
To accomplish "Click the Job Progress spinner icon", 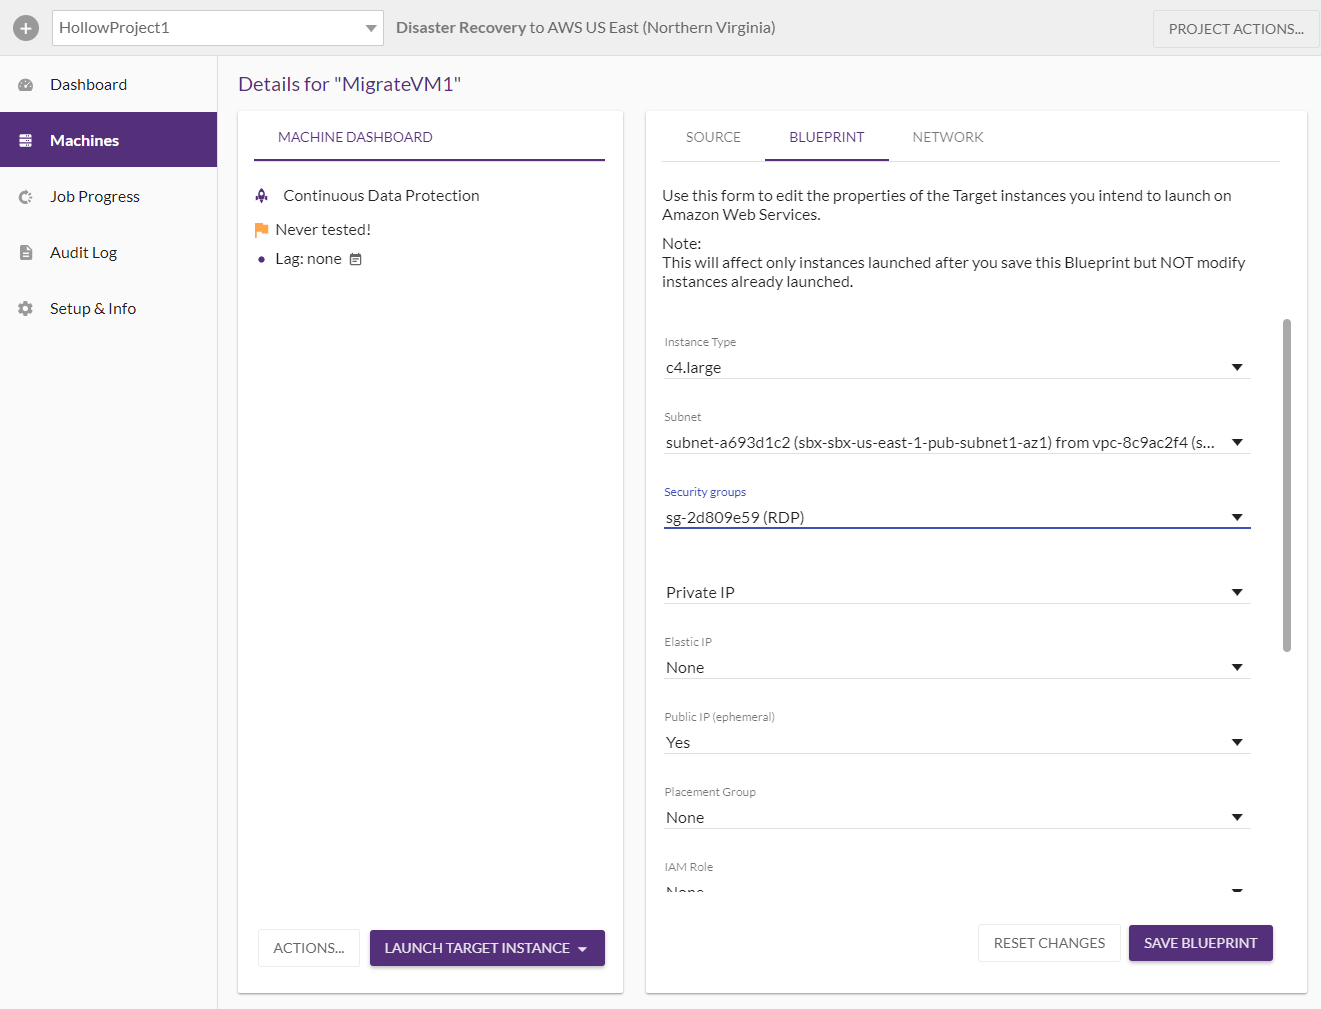I will click(x=26, y=197).
